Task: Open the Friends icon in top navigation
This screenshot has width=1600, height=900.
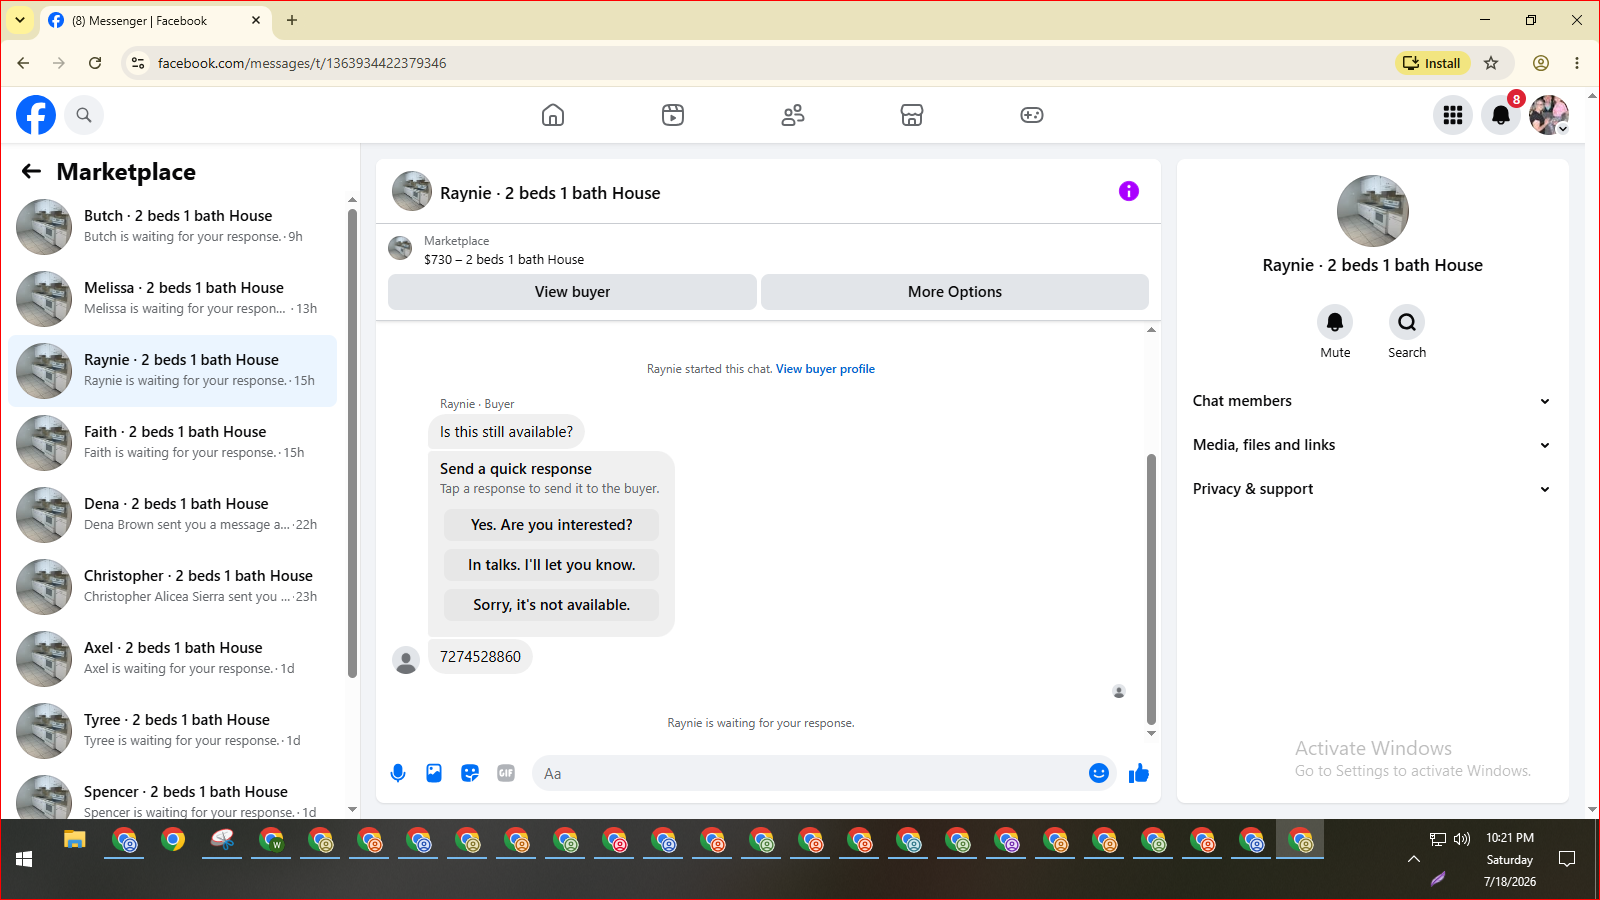Action: (793, 115)
